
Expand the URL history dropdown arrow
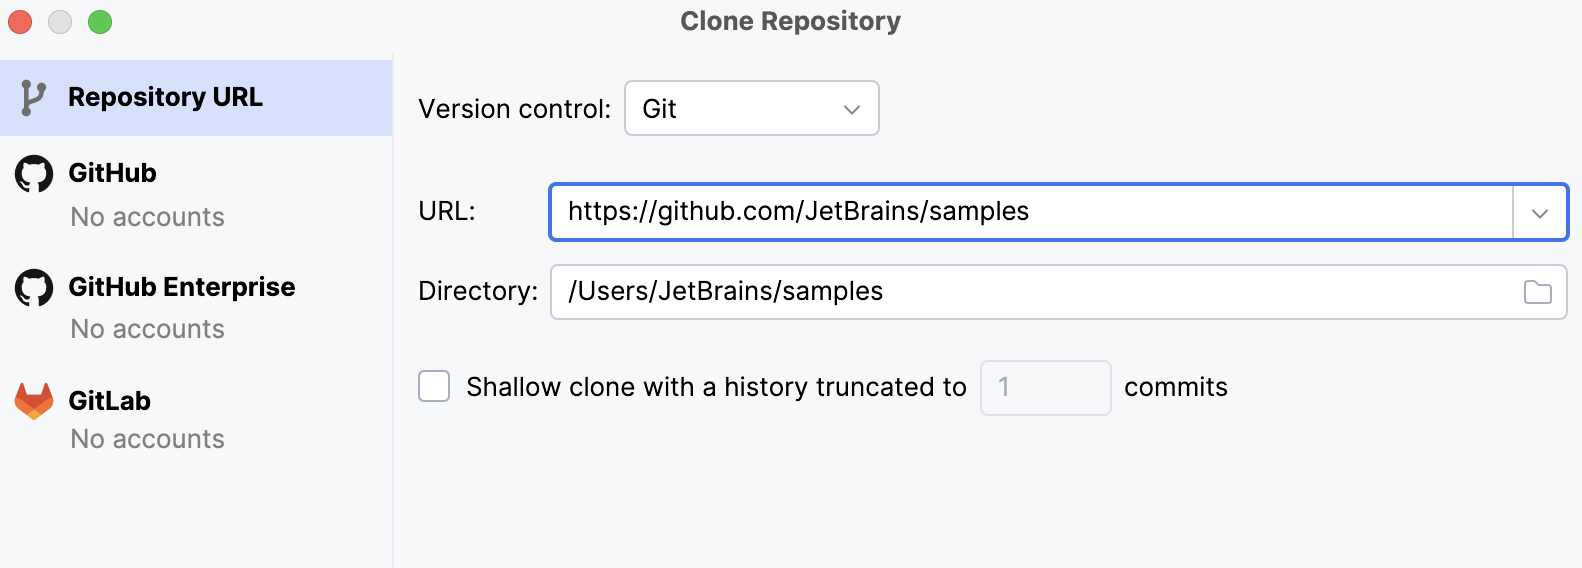click(x=1540, y=212)
